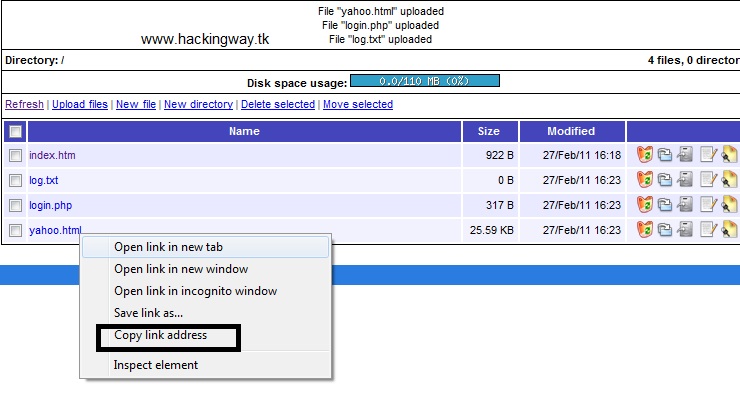The height and width of the screenshot is (400, 740).
Task: Edit yahoo.html using the pencil icon
Action: tap(708, 229)
